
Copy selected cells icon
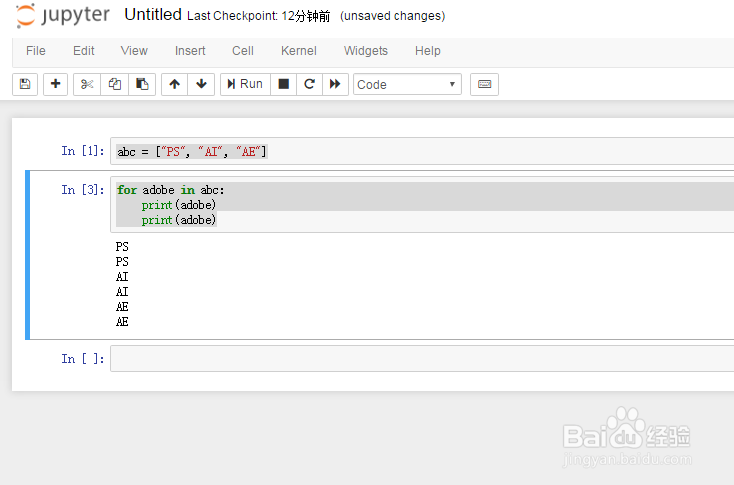point(115,84)
